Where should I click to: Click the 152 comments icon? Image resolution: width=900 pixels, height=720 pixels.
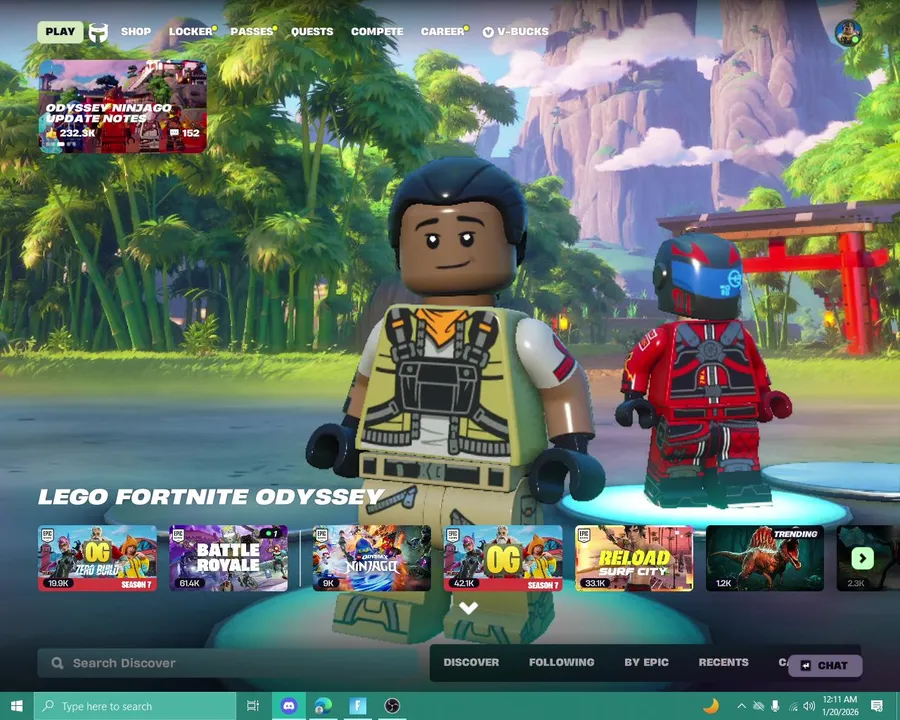[x=174, y=133]
